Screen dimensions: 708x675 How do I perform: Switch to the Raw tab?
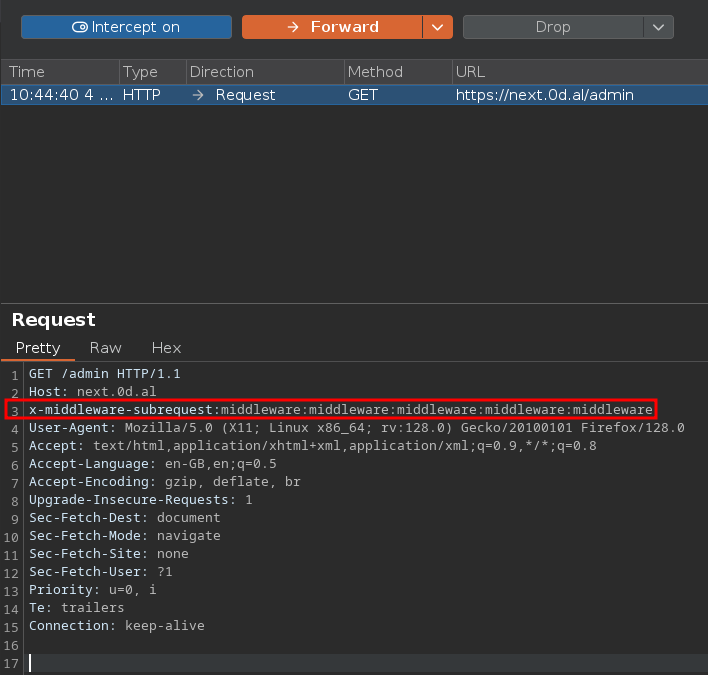click(x=106, y=348)
